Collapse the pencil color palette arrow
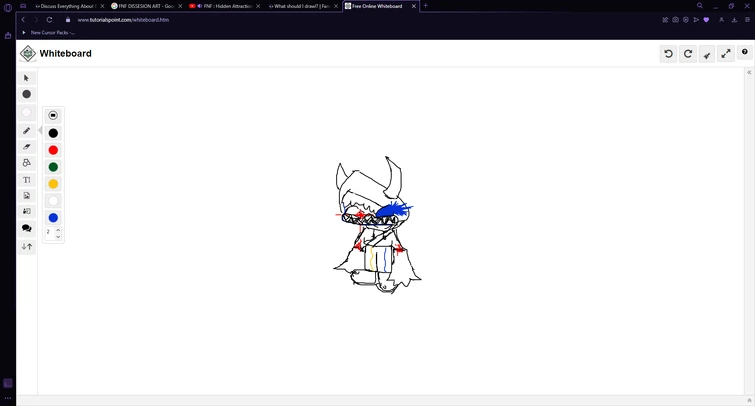The height and width of the screenshot is (406, 755). (x=40, y=131)
